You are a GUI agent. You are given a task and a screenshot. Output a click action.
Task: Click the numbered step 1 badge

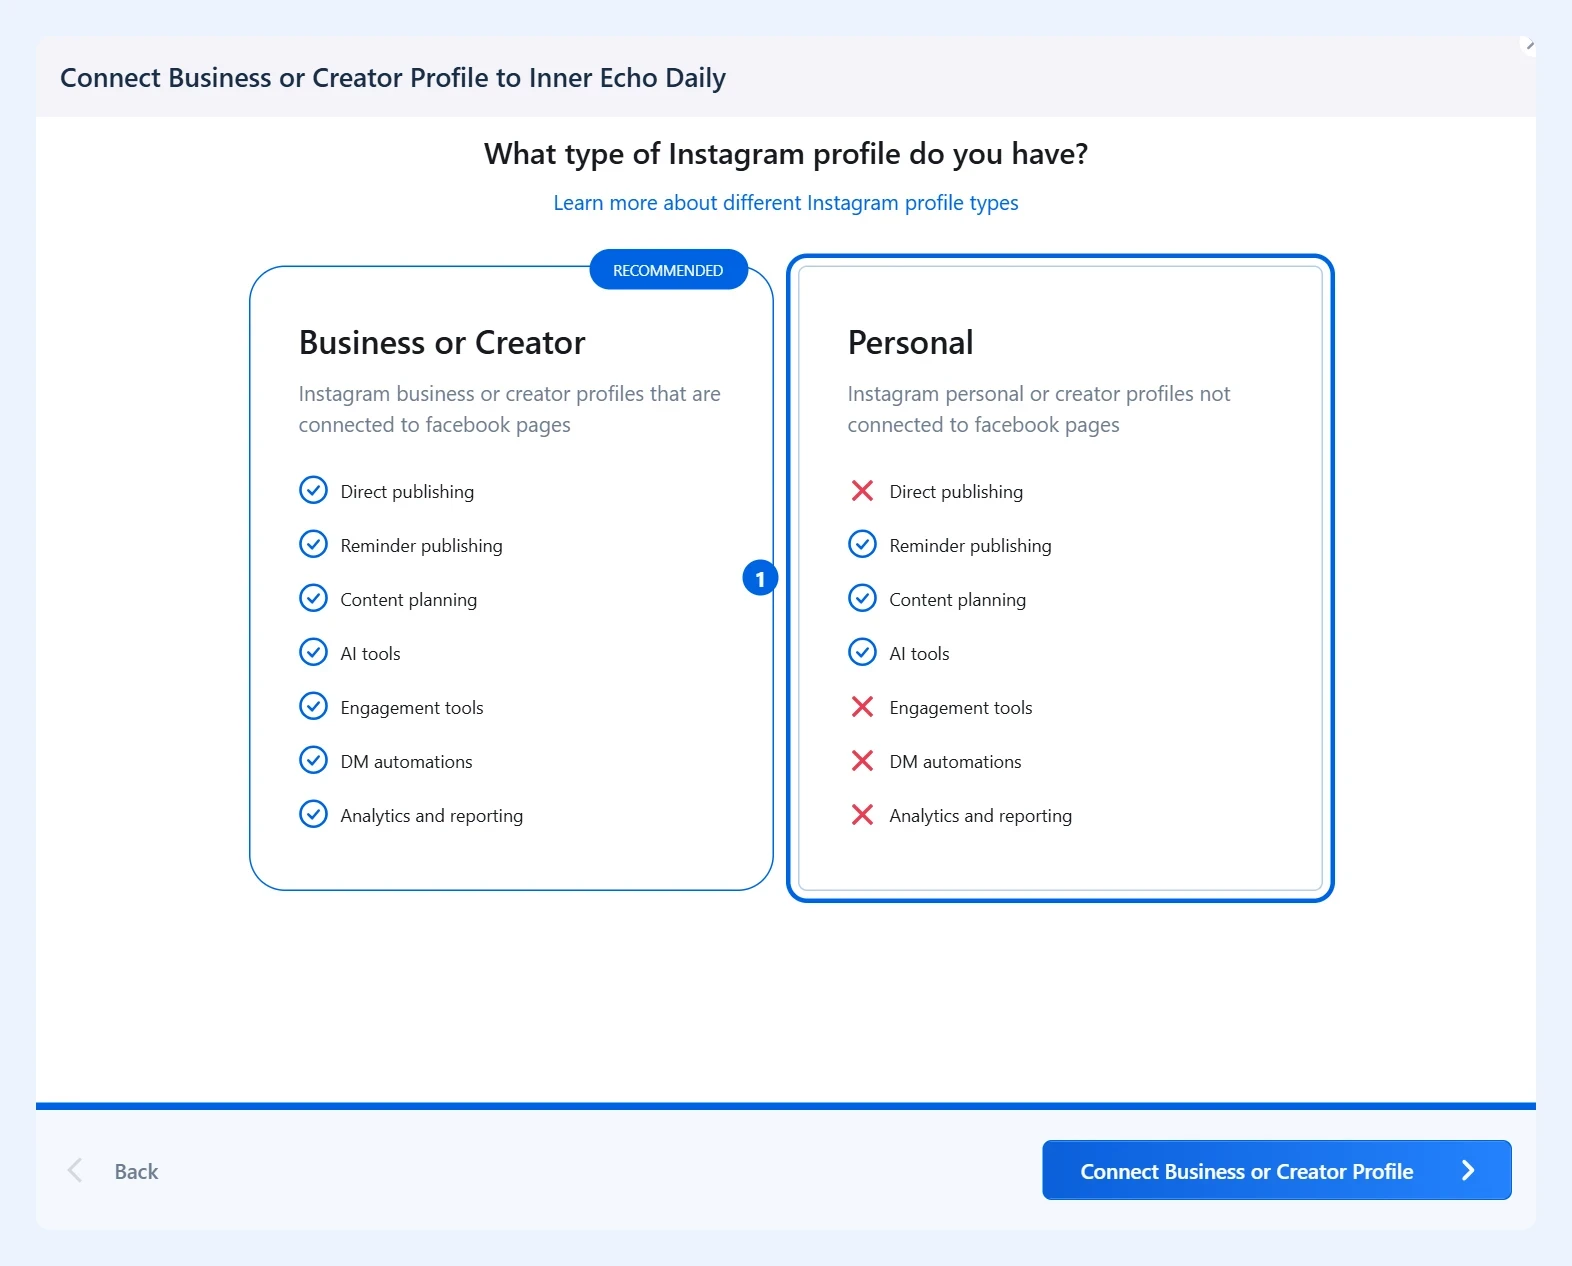[760, 578]
